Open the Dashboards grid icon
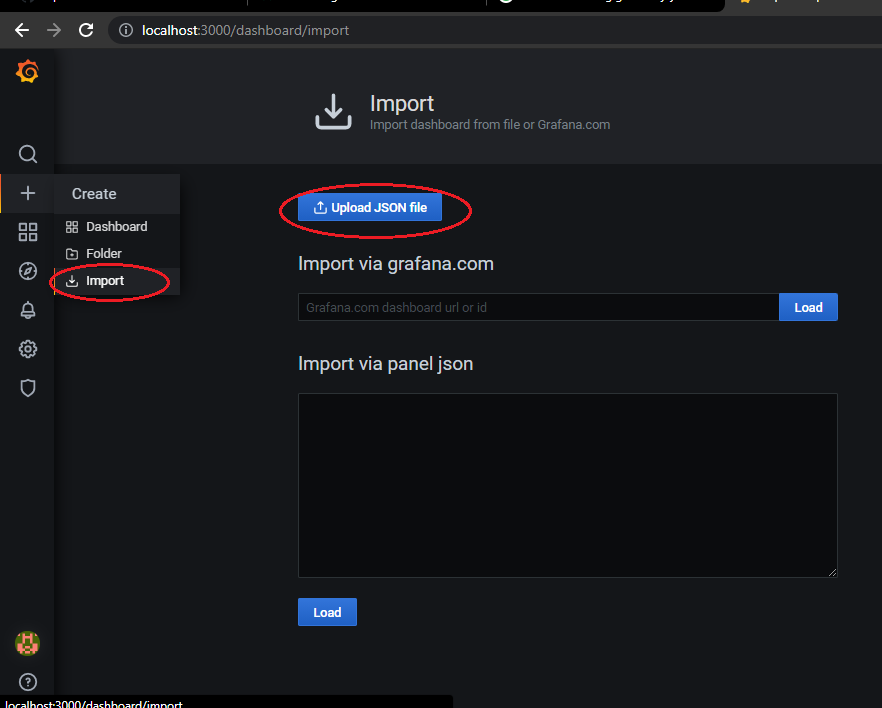The image size is (882, 708). pyautogui.click(x=27, y=232)
